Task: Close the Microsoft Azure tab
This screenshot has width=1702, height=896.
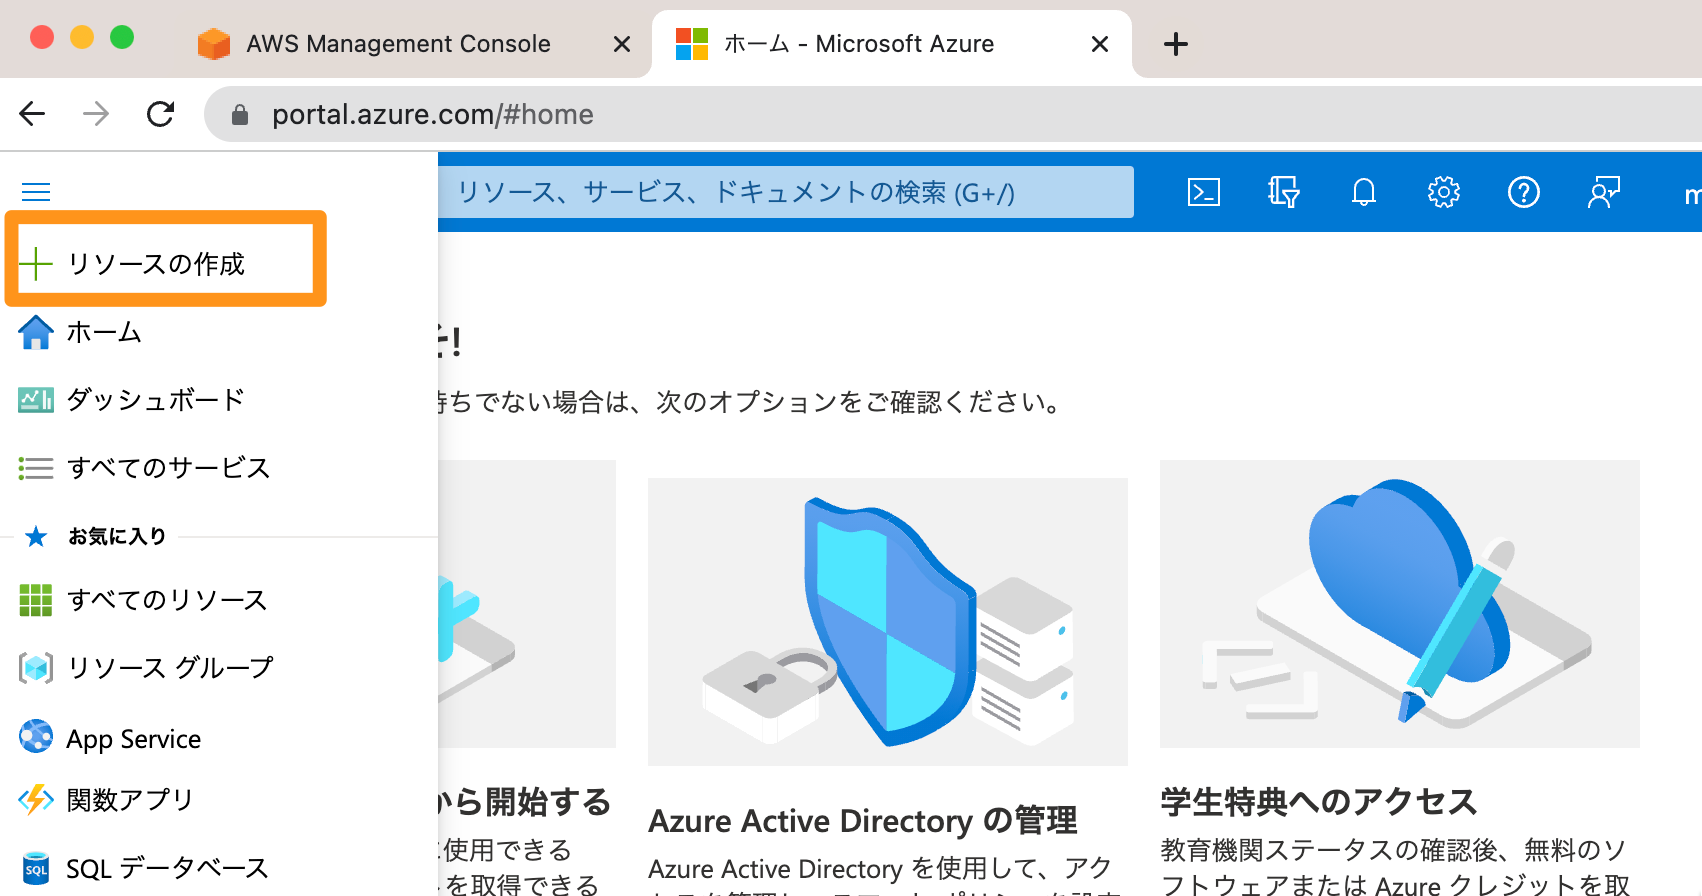Action: [x=1100, y=44]
